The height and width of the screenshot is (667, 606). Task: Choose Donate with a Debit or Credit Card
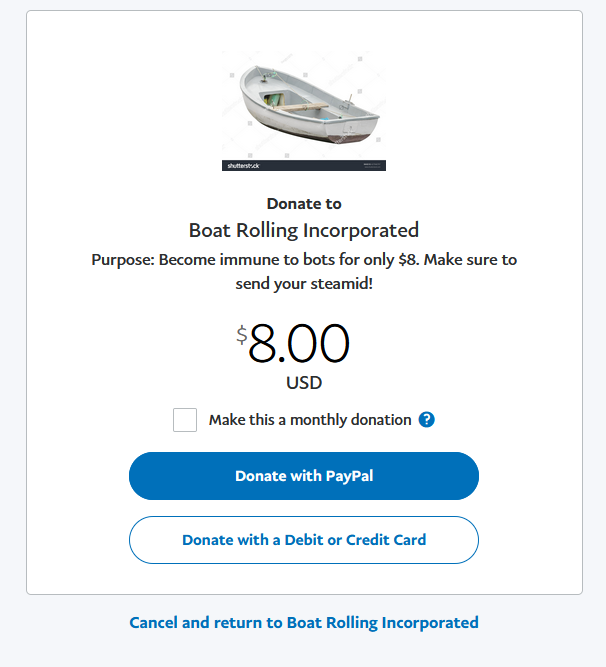(304, 540)
